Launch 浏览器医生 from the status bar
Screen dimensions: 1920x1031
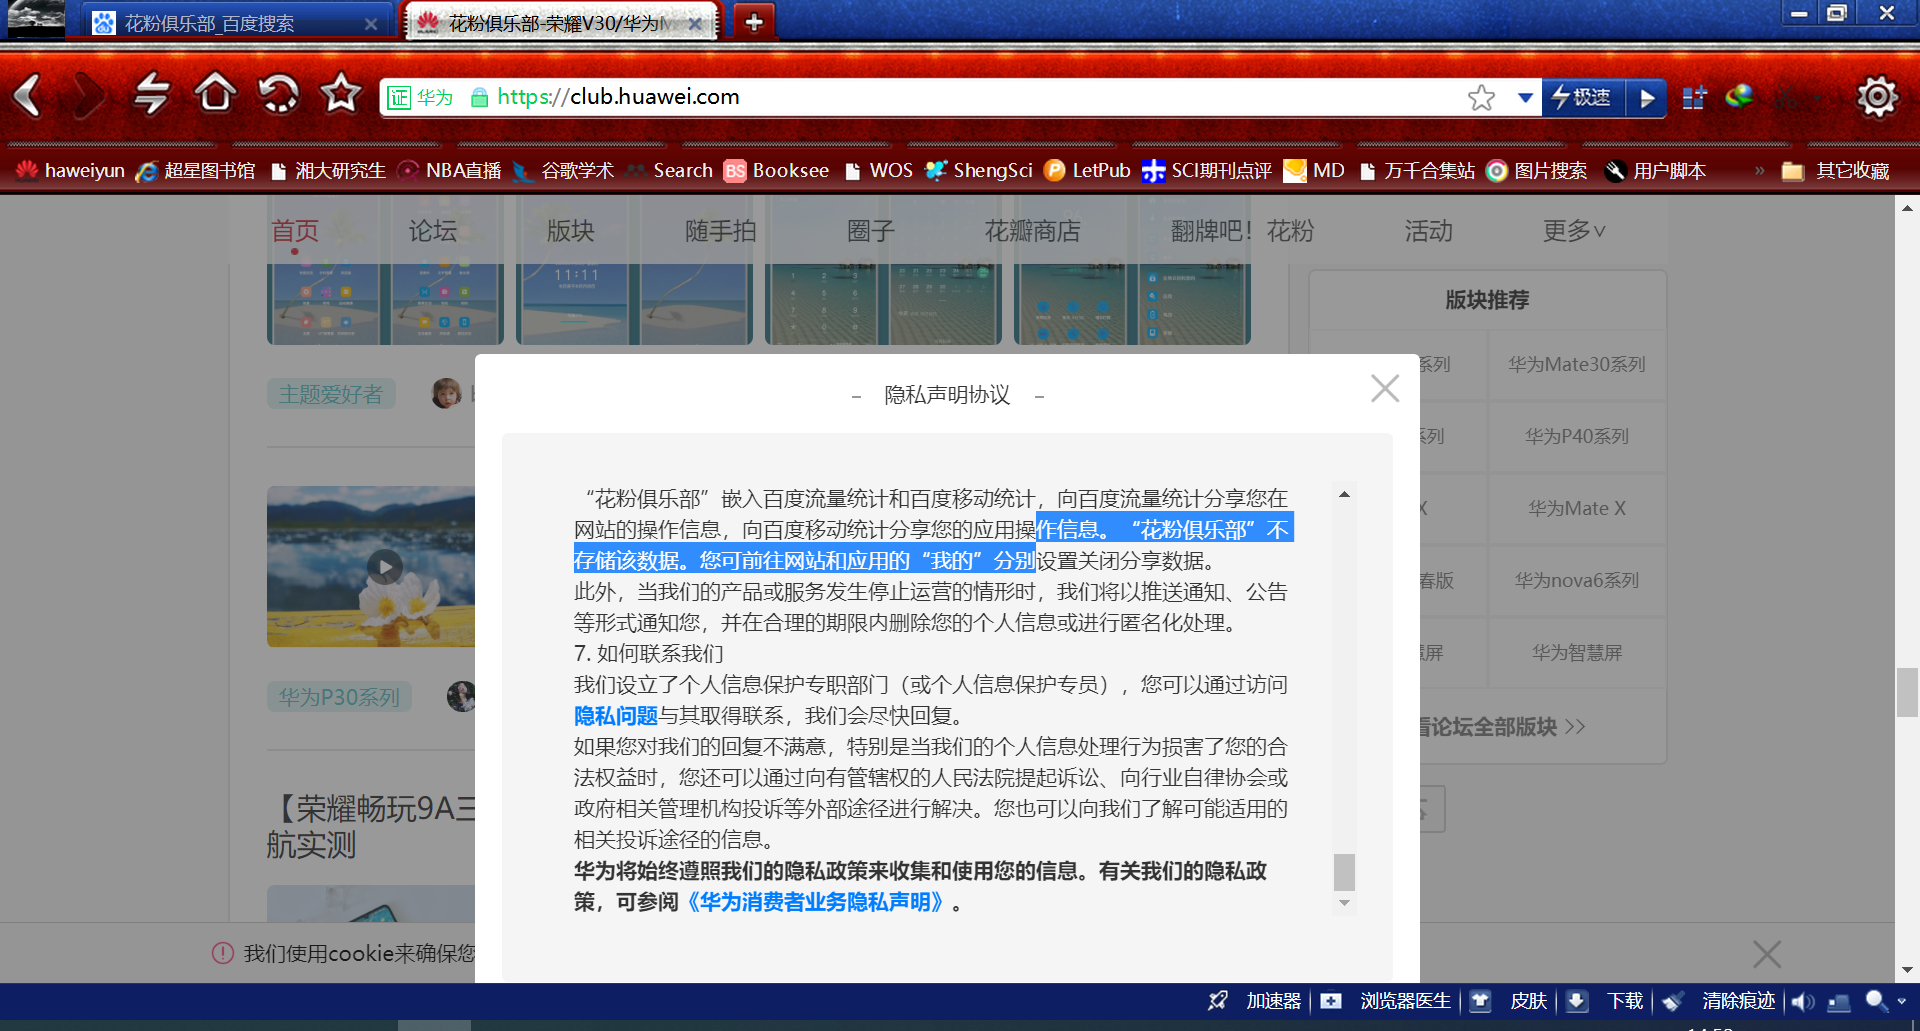click(x=1403, y=1001)
